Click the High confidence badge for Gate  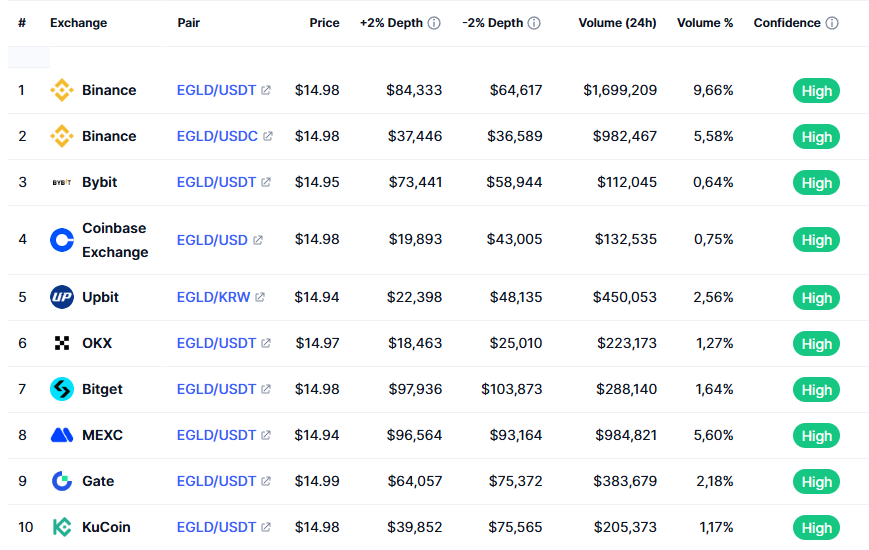coord(816,482)
